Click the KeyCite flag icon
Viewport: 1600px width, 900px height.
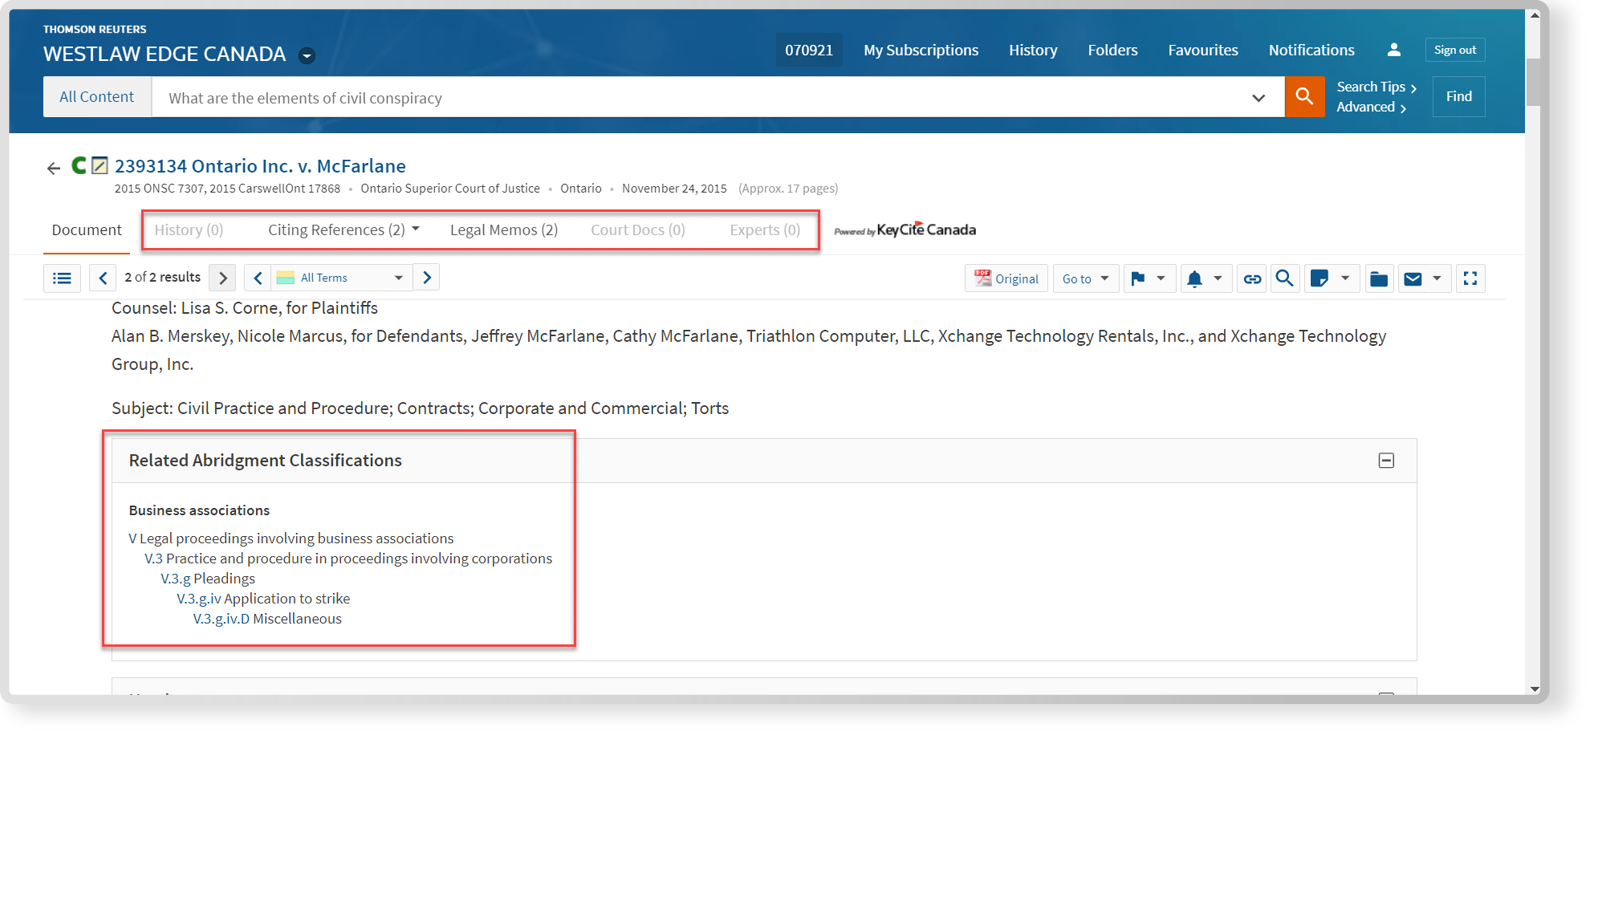tap(1137, 279)
